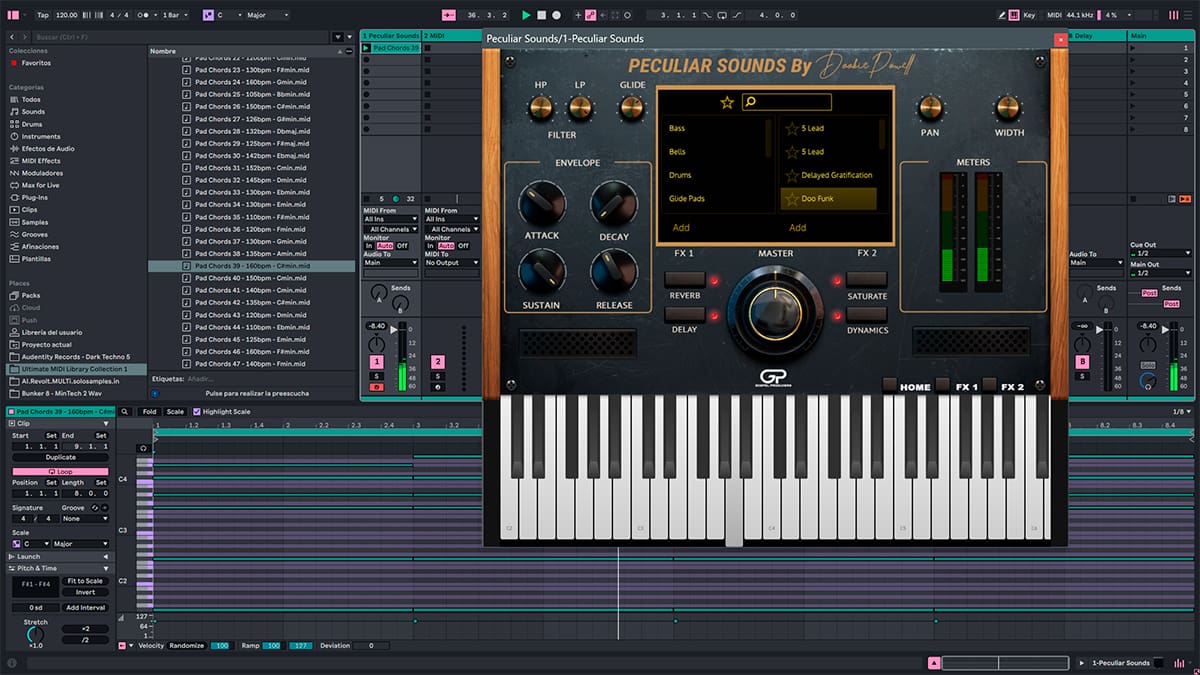The height and width of the screenshot is (675, 1200).
Task: Toggle SATURATE in FX 2 section
Action: click(x=866, y=280)
